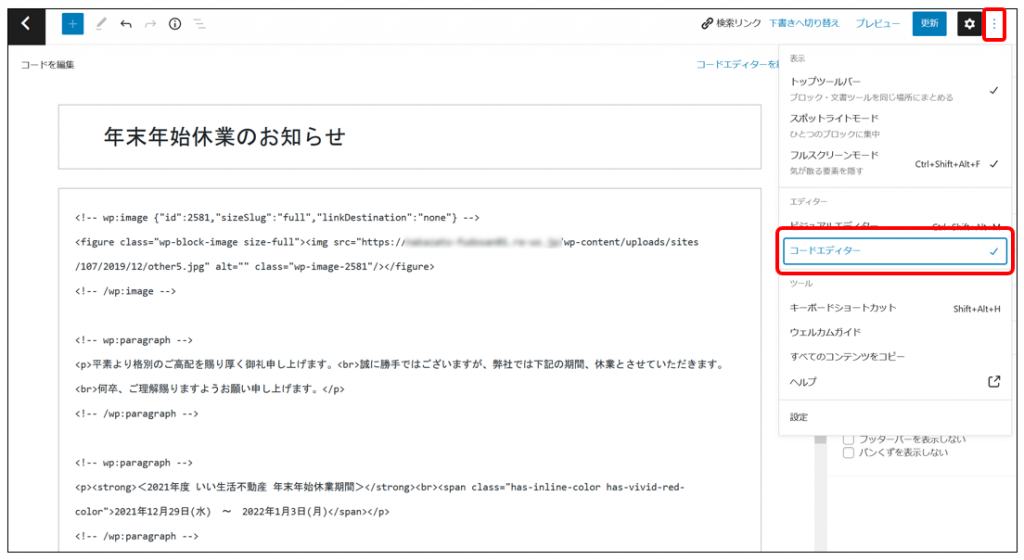Check パンくずを表示しない checkbox

coord(849,453)
